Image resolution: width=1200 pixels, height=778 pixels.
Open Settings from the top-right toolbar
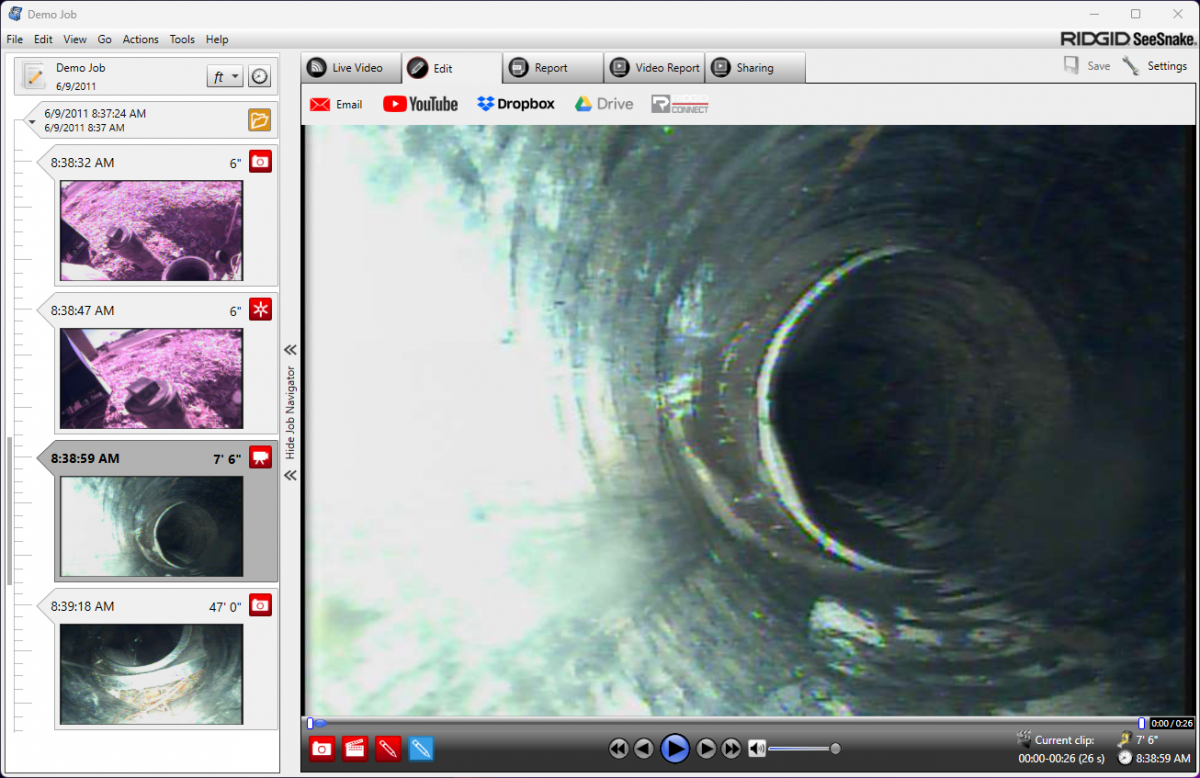tap(1156, 65)
